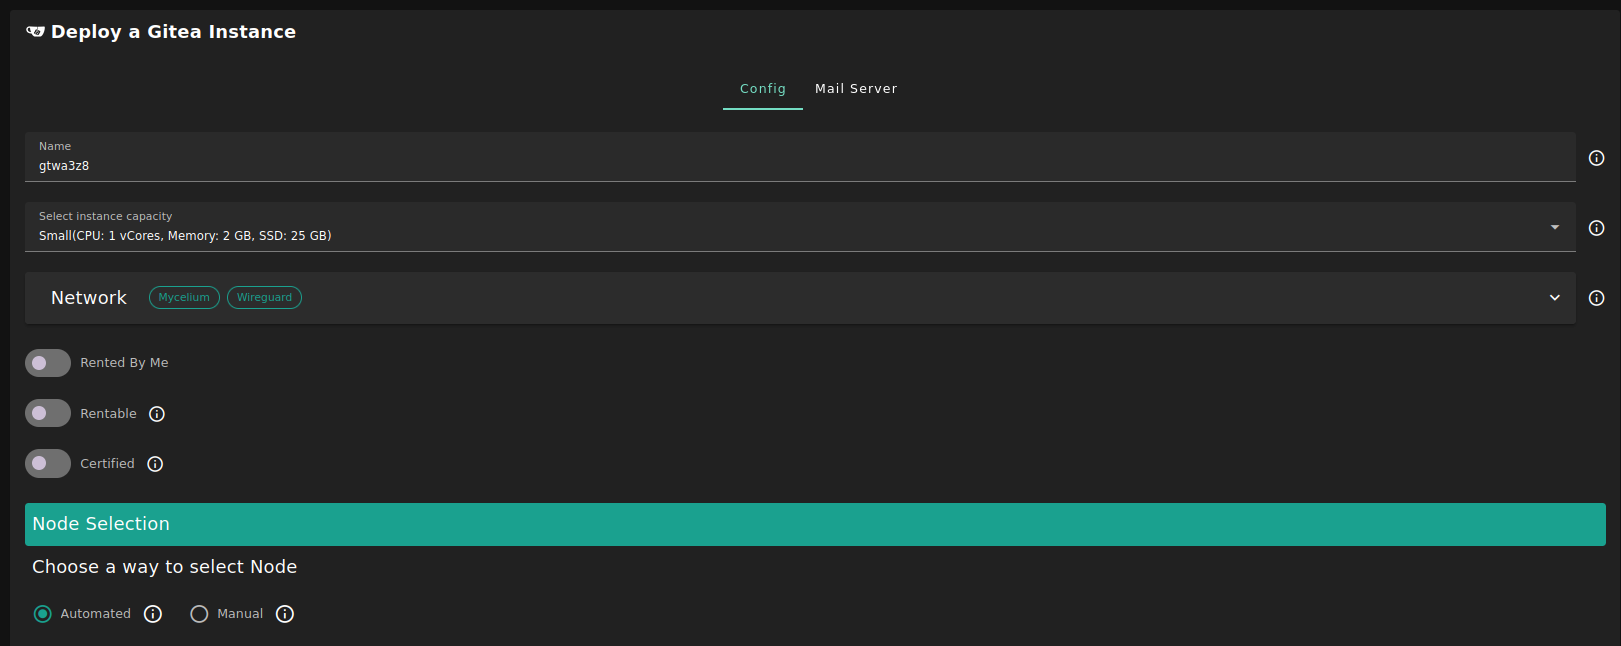This screenshot has height=646, width=1621.
Task: Click info icon beside instance capacity dropdown
Action: pyautogui.click(x=1596, y=228)
